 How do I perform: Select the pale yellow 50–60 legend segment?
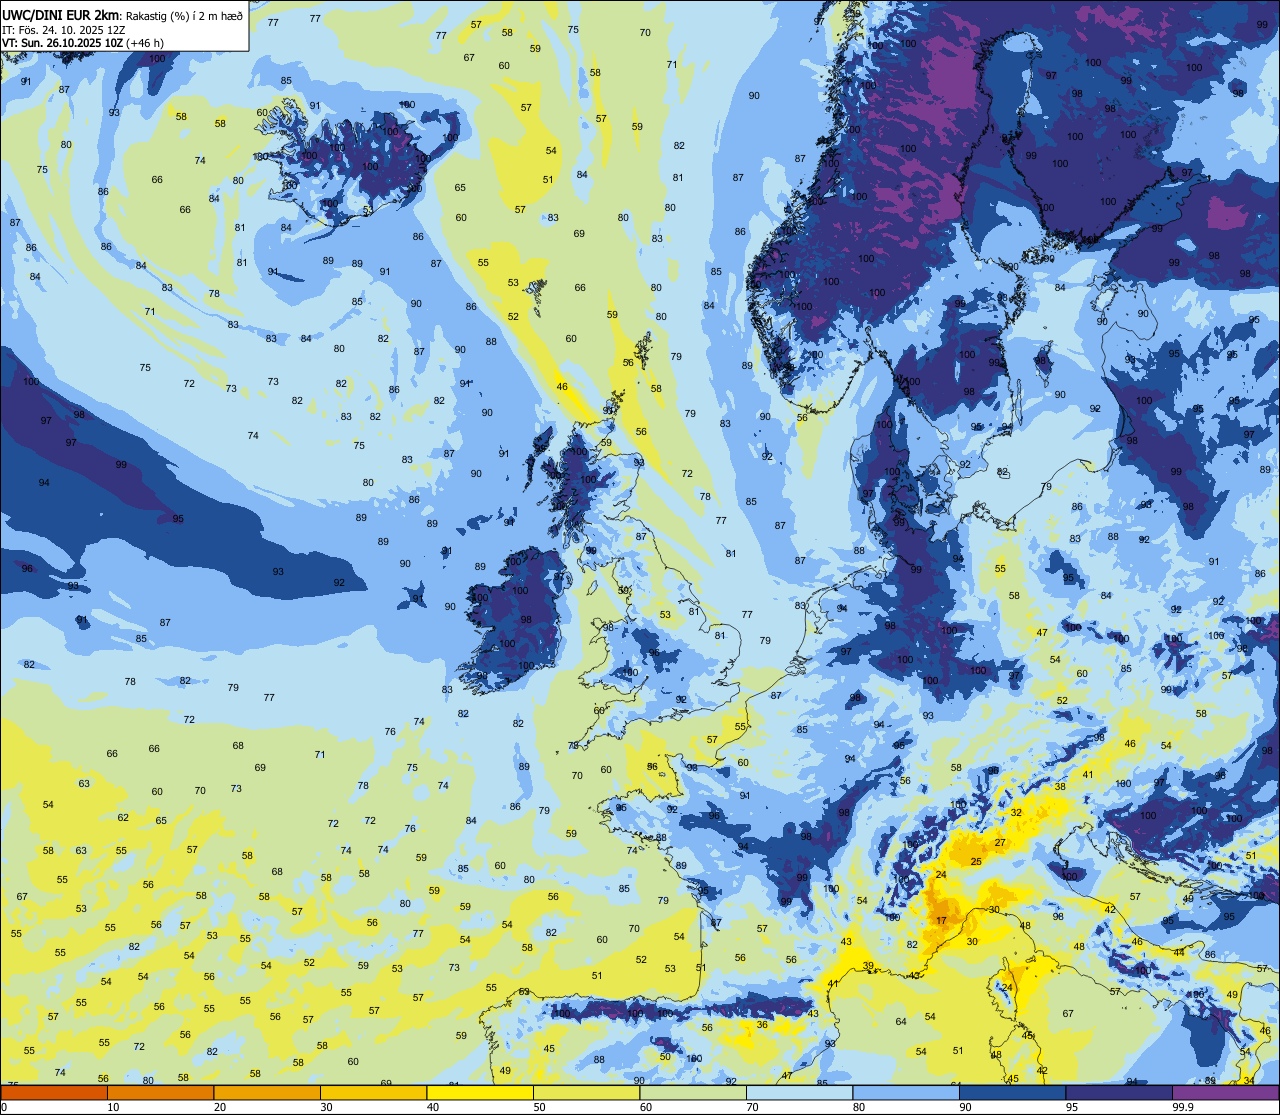click(587, 1093)
